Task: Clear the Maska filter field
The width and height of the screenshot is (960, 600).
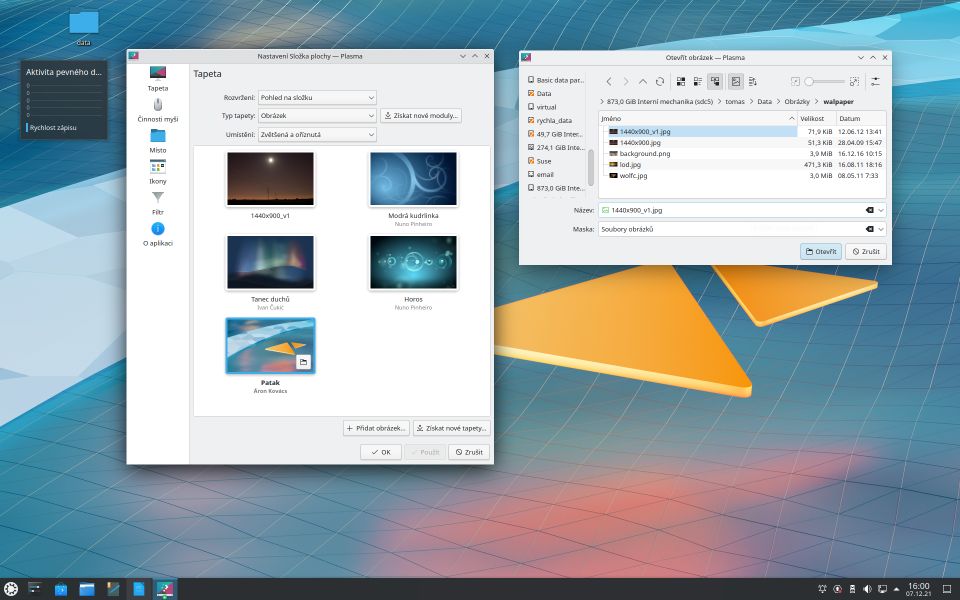Action: pos(869,229)
